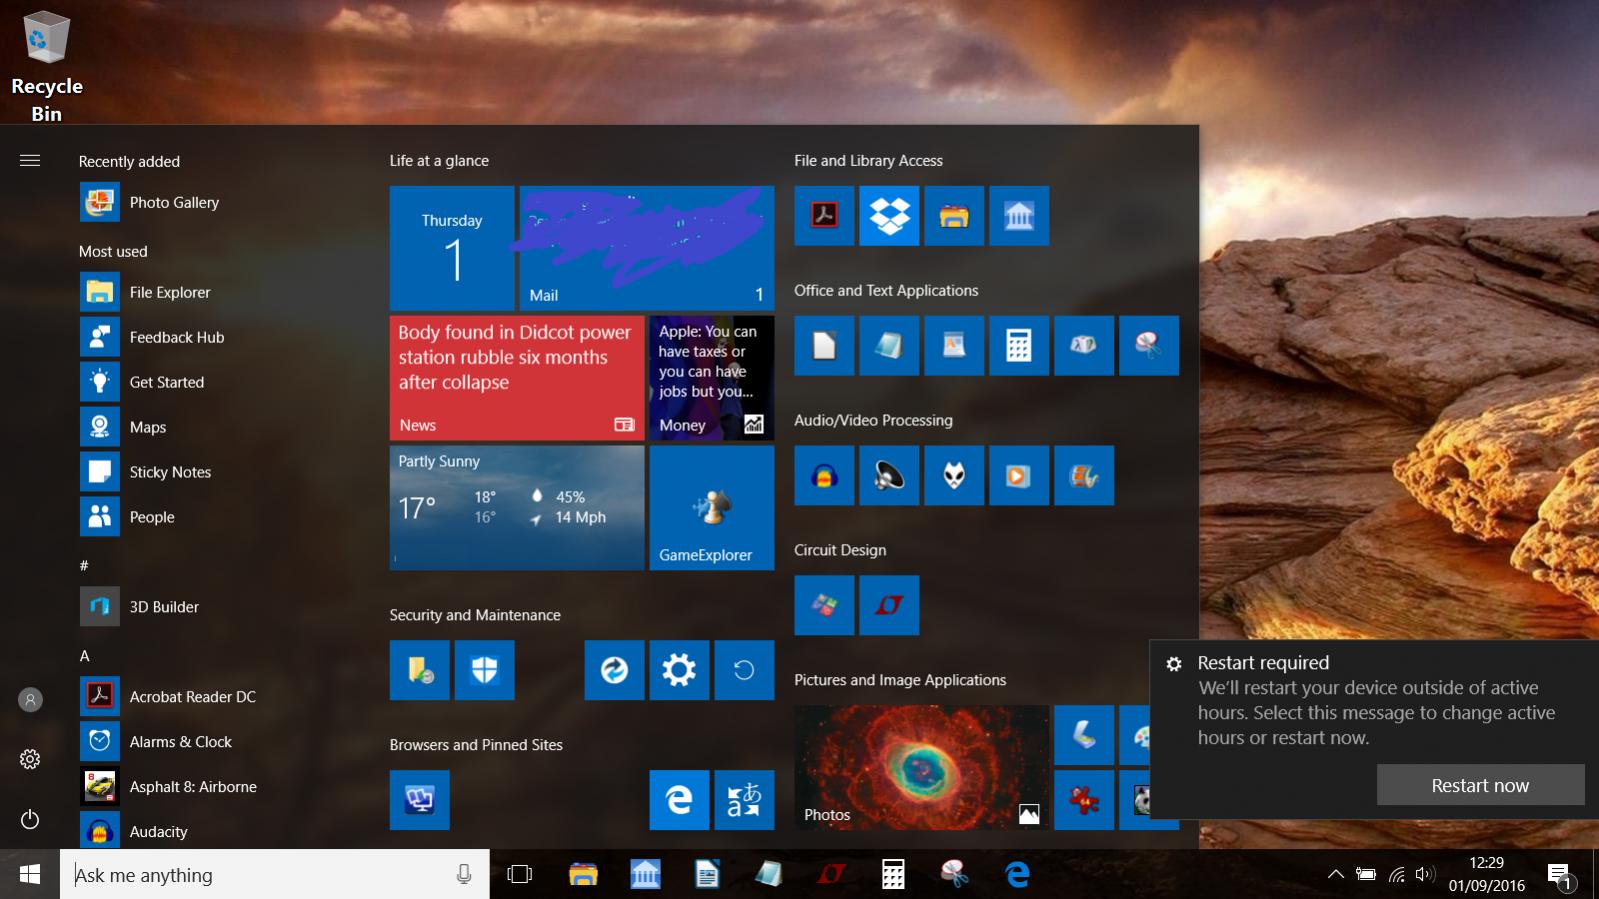The height and width of the screenshot is (899, 1599).
Task: Open the Money tile about Apple taxes
Action: pyautogui.click(x=711, y=378)
